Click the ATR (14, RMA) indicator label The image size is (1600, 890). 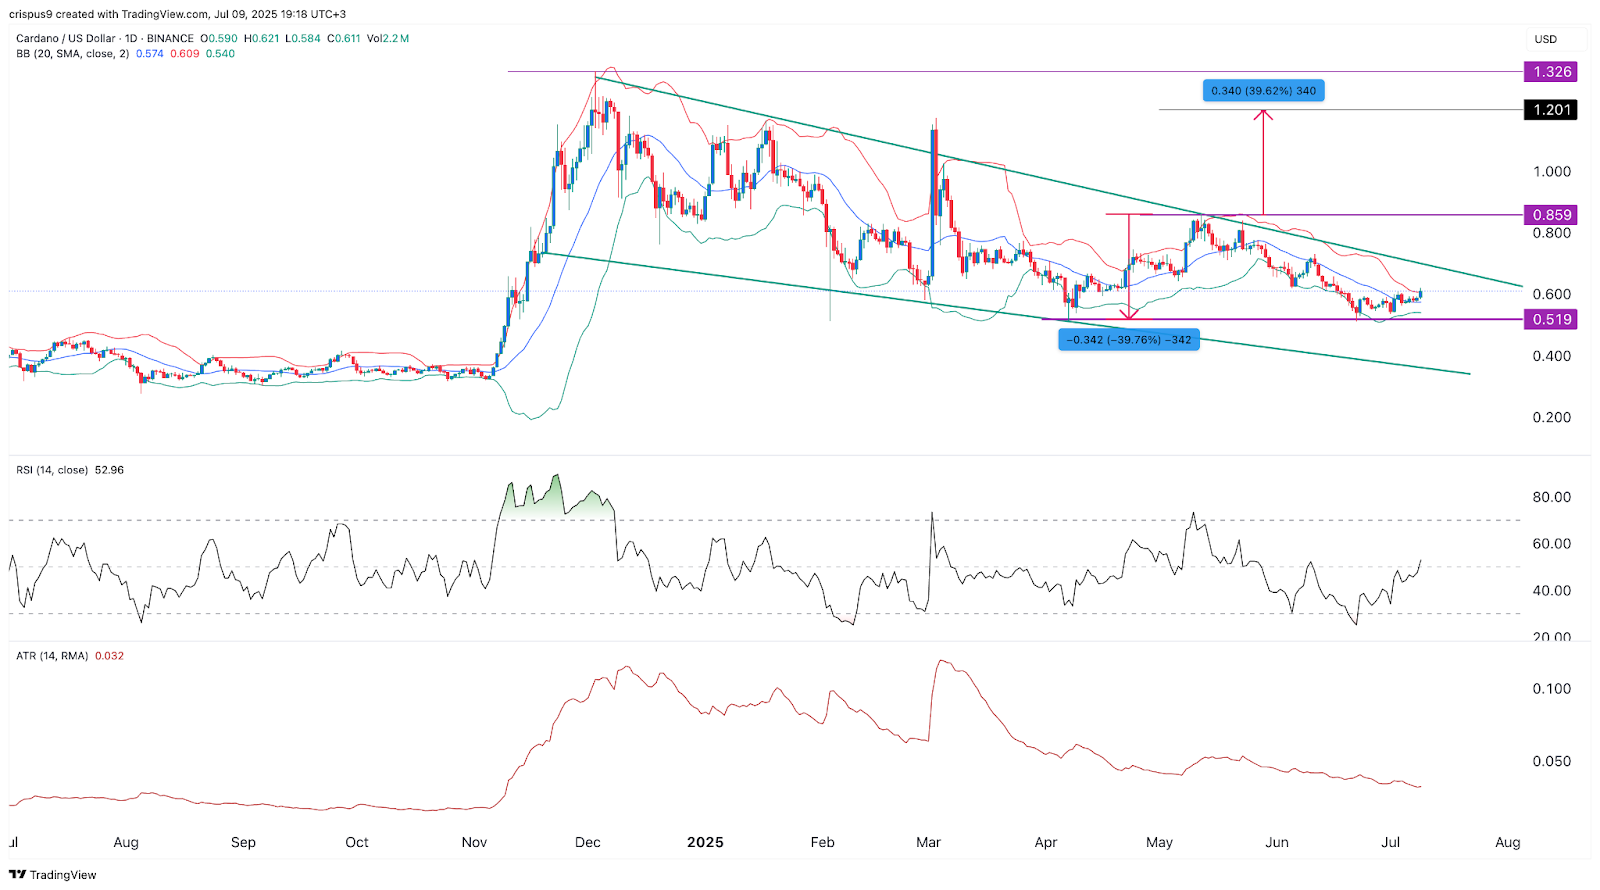tap(52, 656)
